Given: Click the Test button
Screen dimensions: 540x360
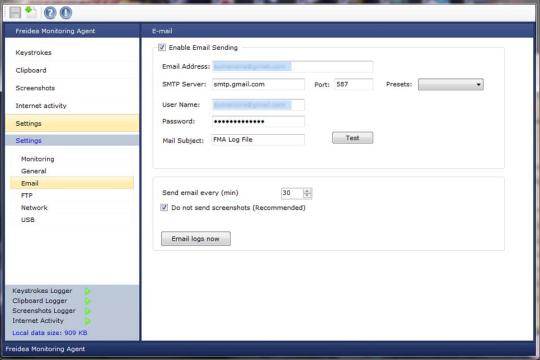Looking at the screenshot, I should 352,138.
